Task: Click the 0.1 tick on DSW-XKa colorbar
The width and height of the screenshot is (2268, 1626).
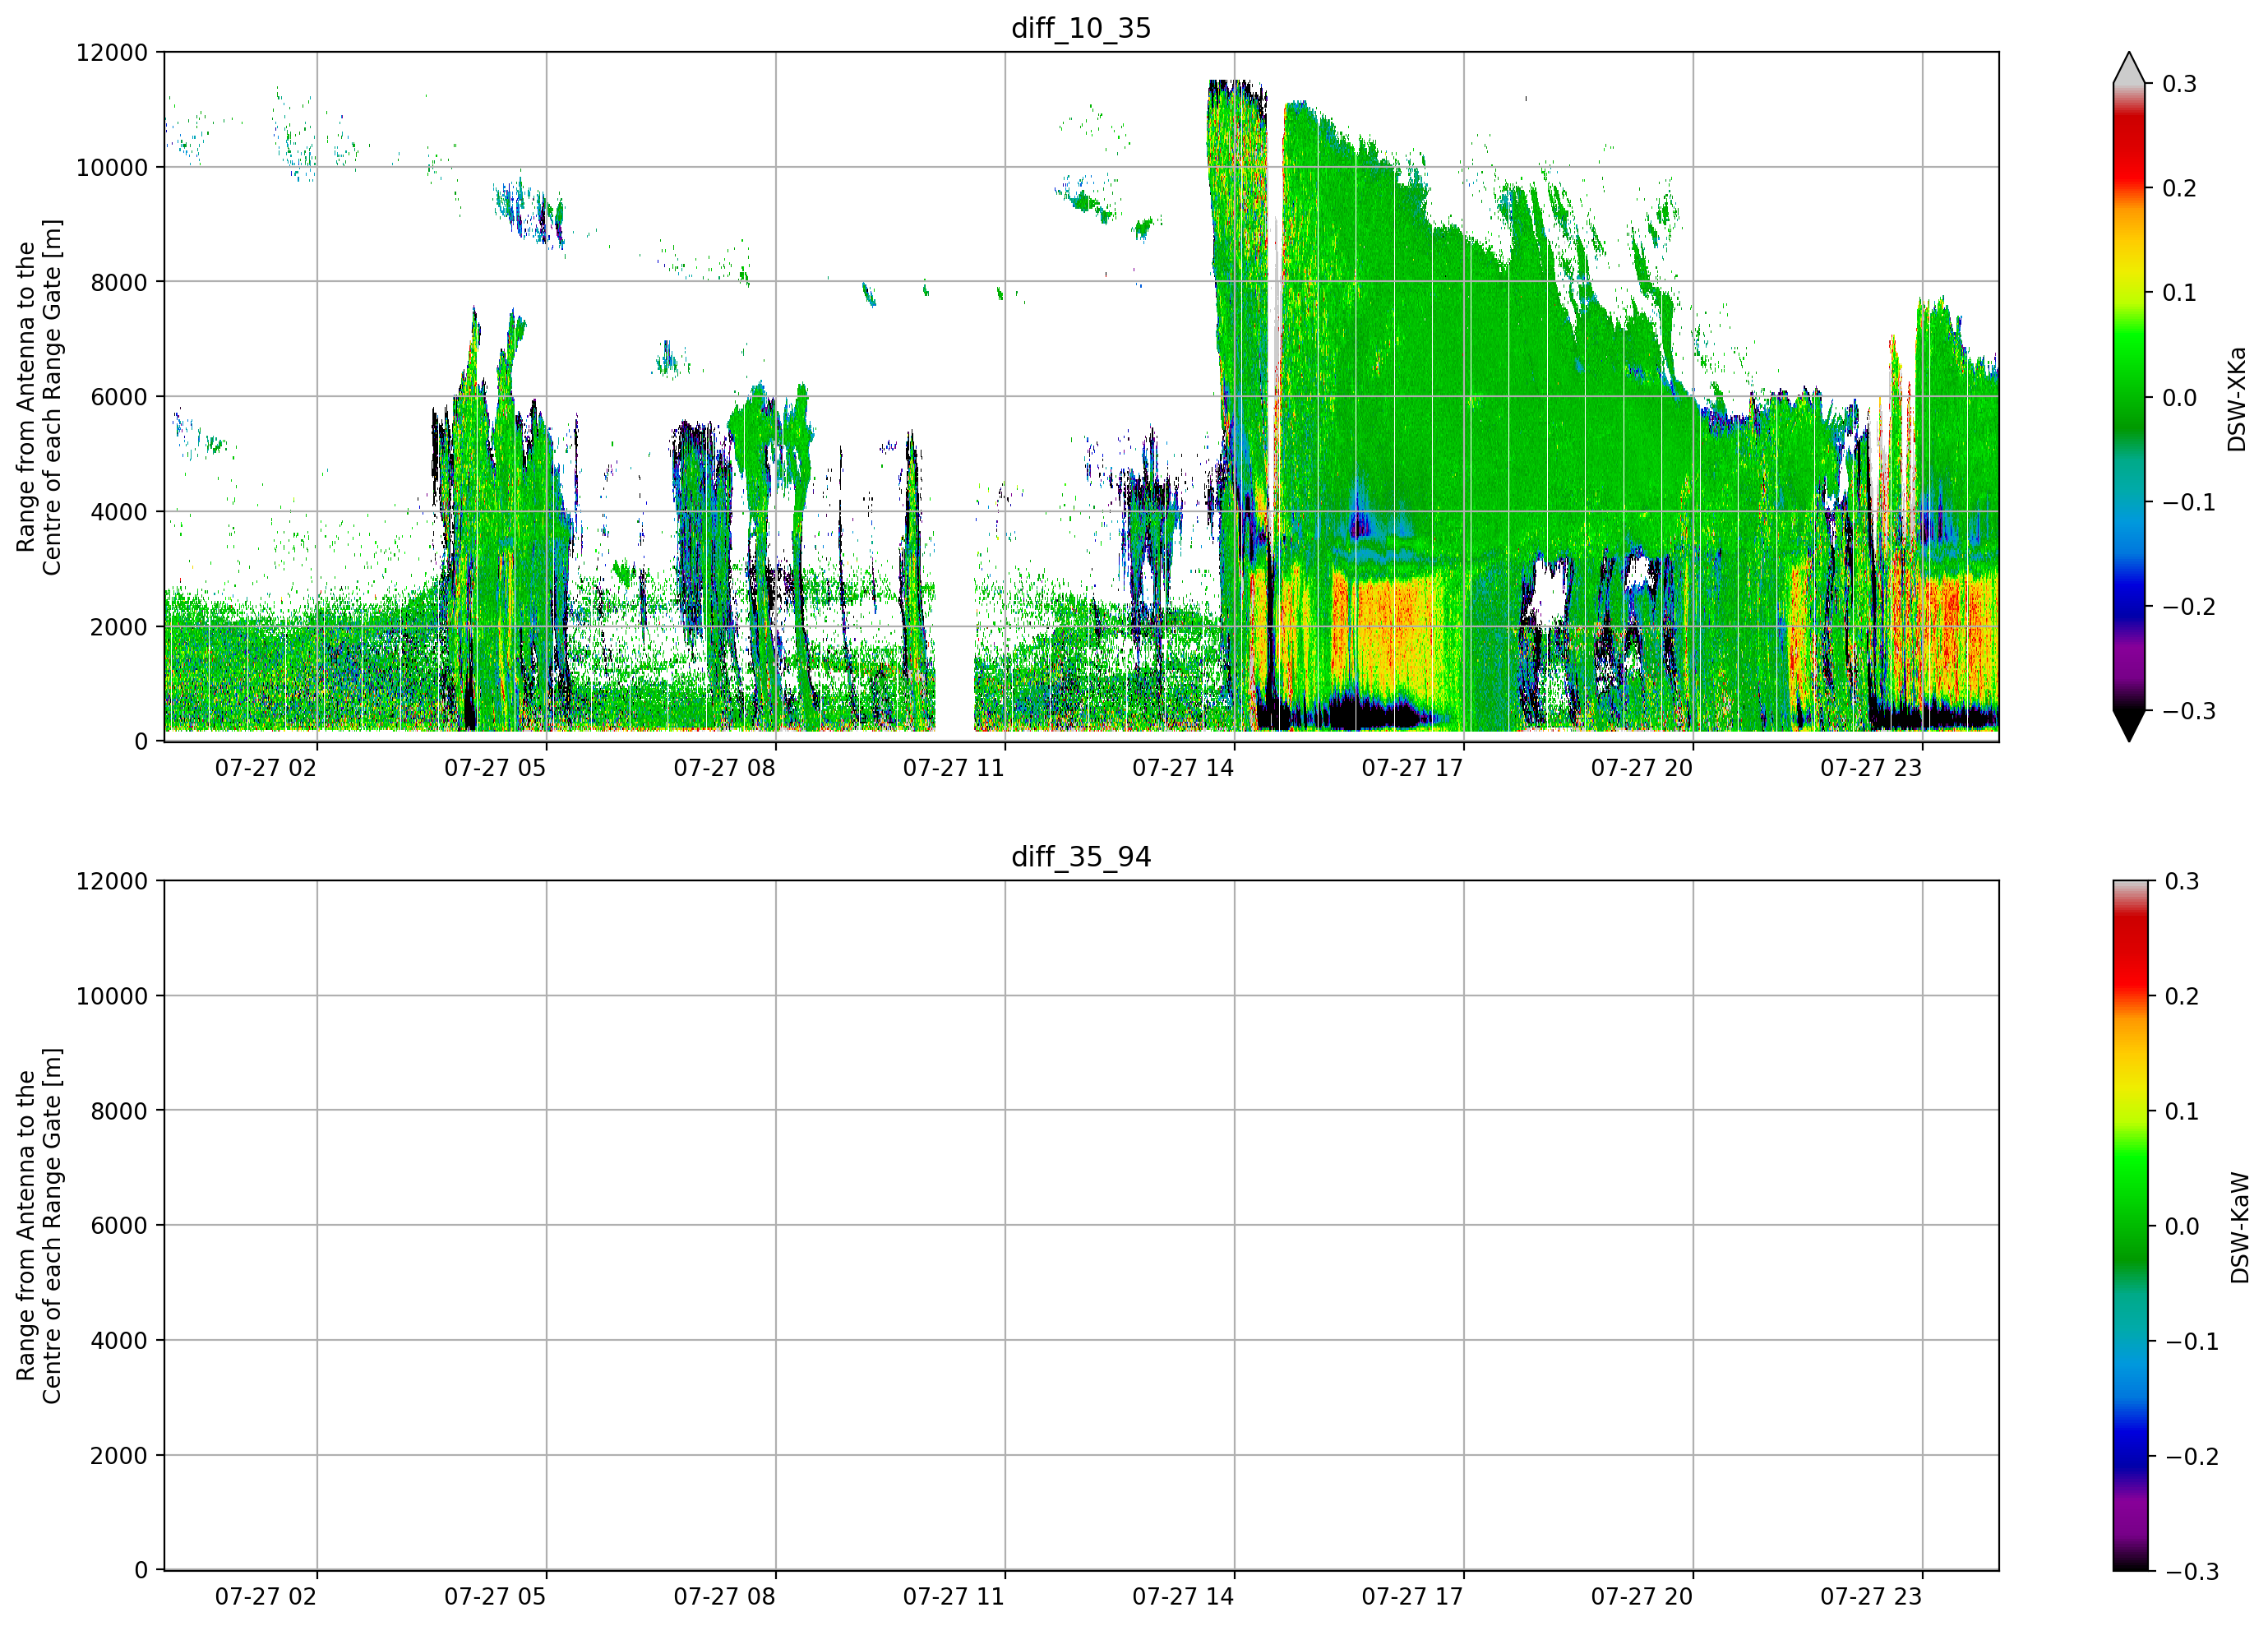Action: (2180, 293)
